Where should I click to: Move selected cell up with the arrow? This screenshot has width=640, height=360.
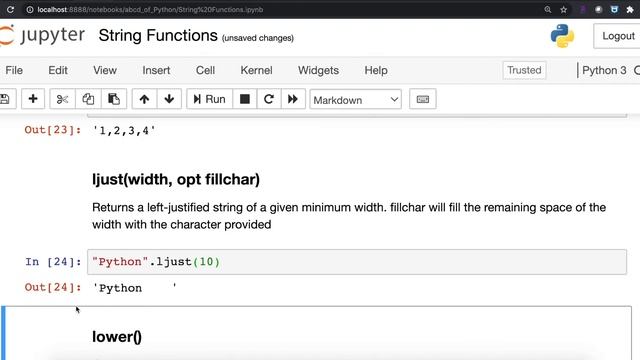coord(144,99)
